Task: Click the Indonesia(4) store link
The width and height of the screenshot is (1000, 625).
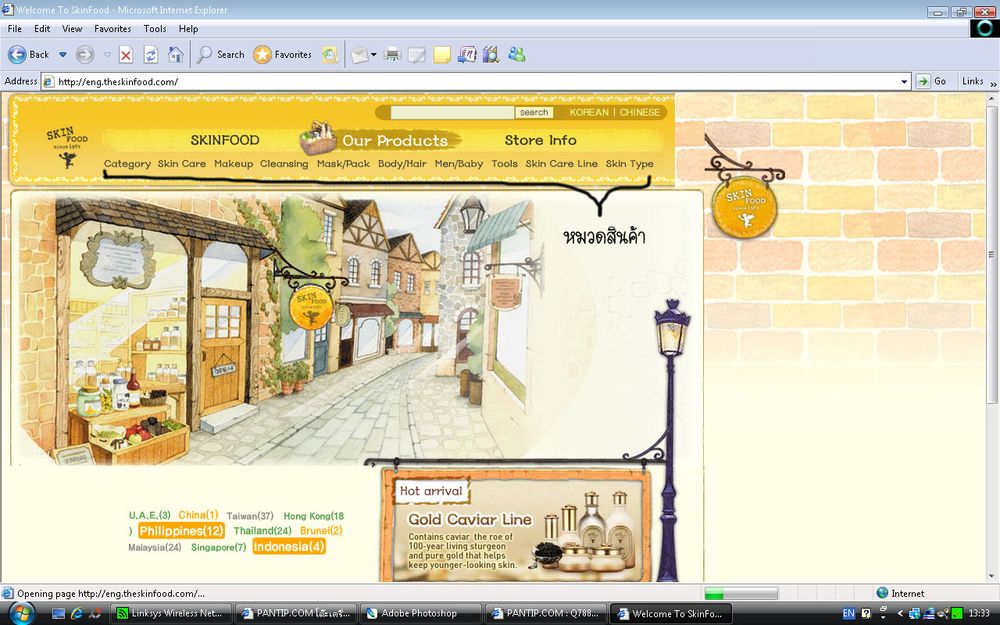Action: 289,547
